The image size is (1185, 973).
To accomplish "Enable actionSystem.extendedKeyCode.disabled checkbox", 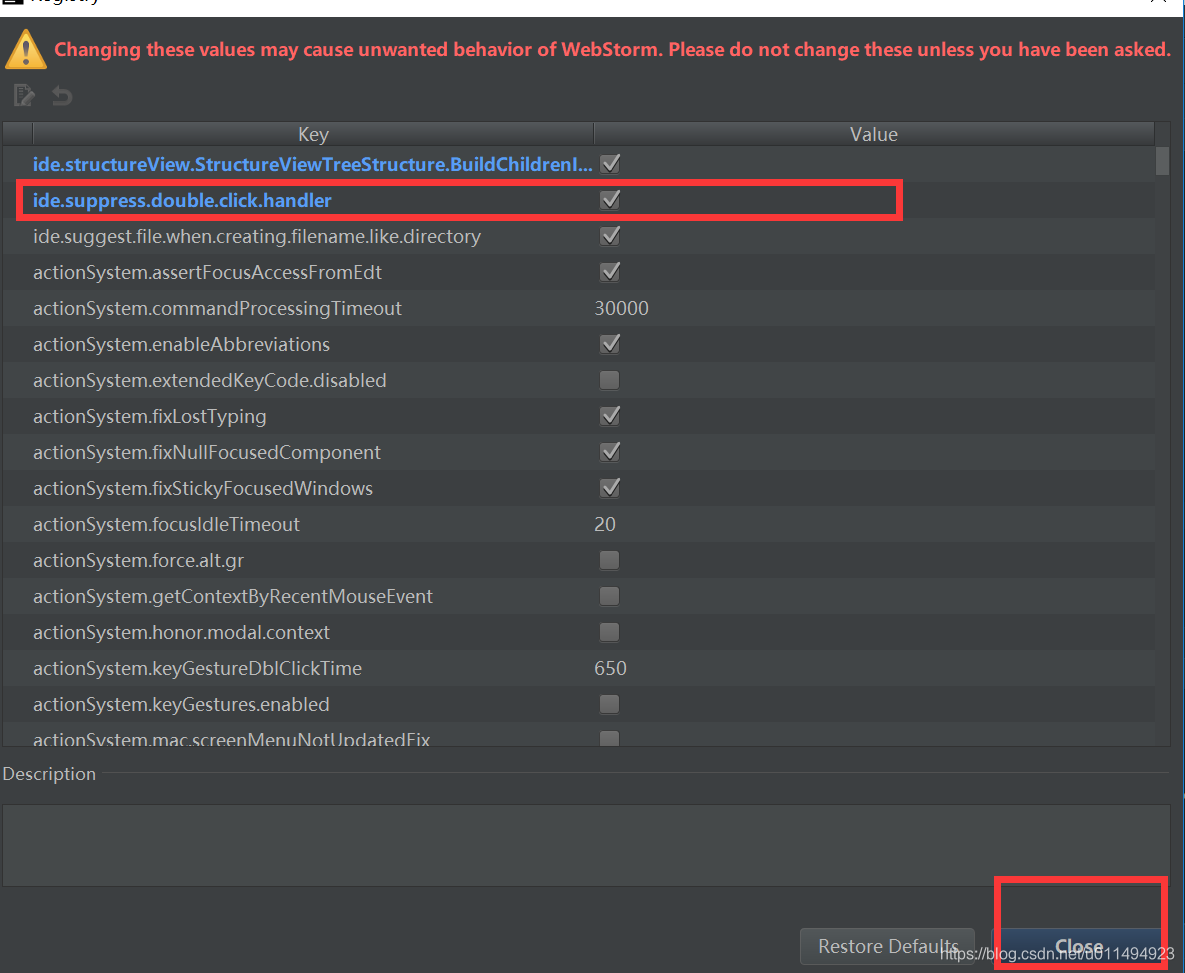I will pos(609,380).
